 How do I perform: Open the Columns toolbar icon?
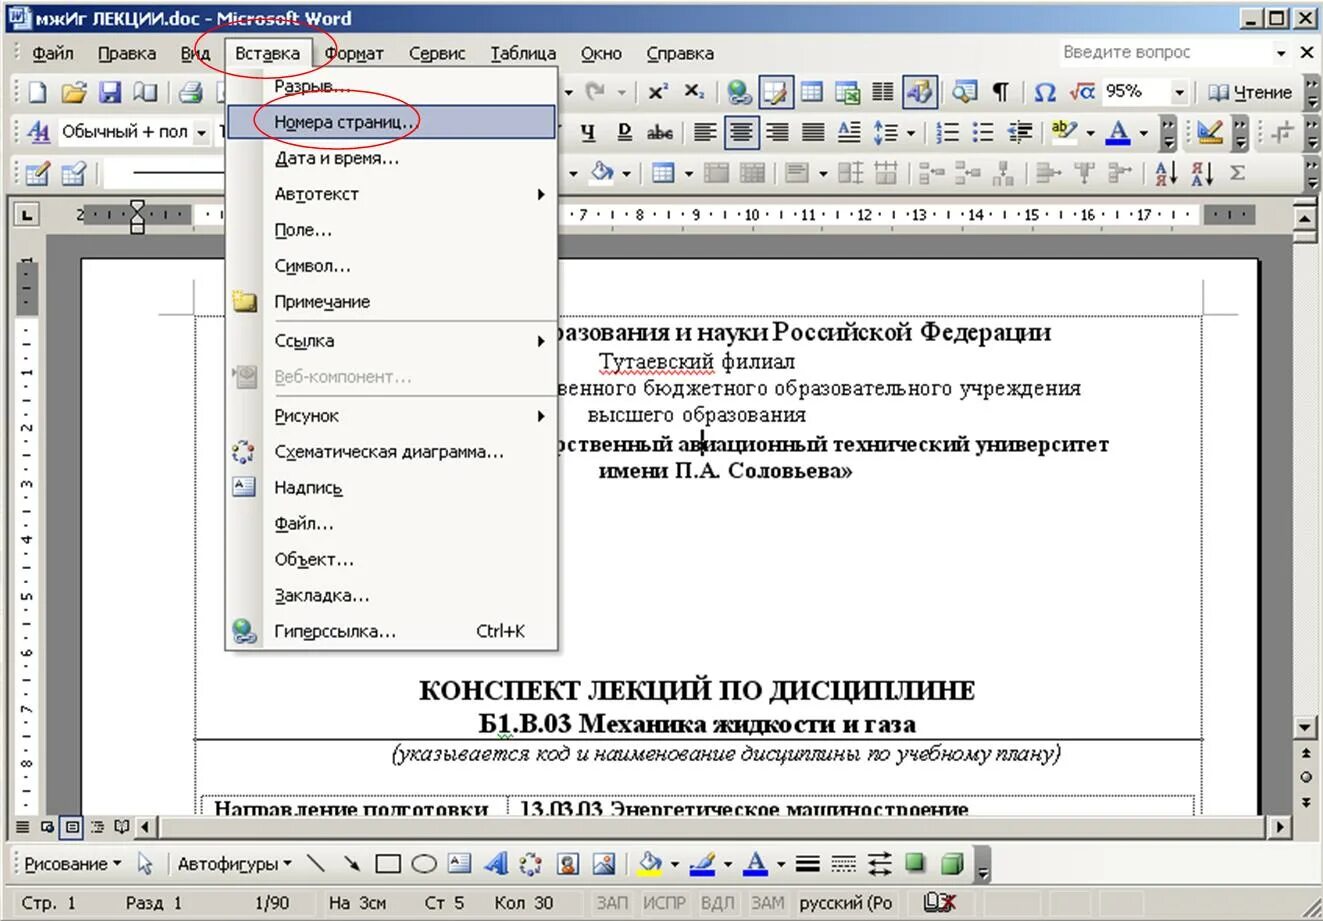882,92
